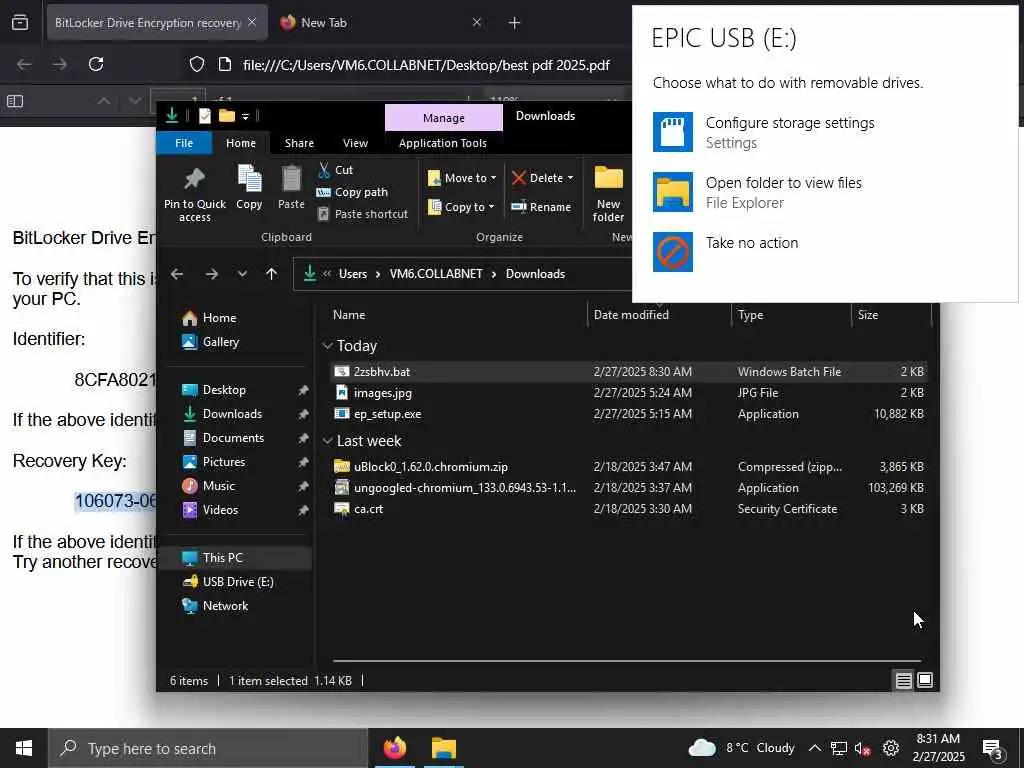Go up one folder level arrow

click(x=272, y=274)
